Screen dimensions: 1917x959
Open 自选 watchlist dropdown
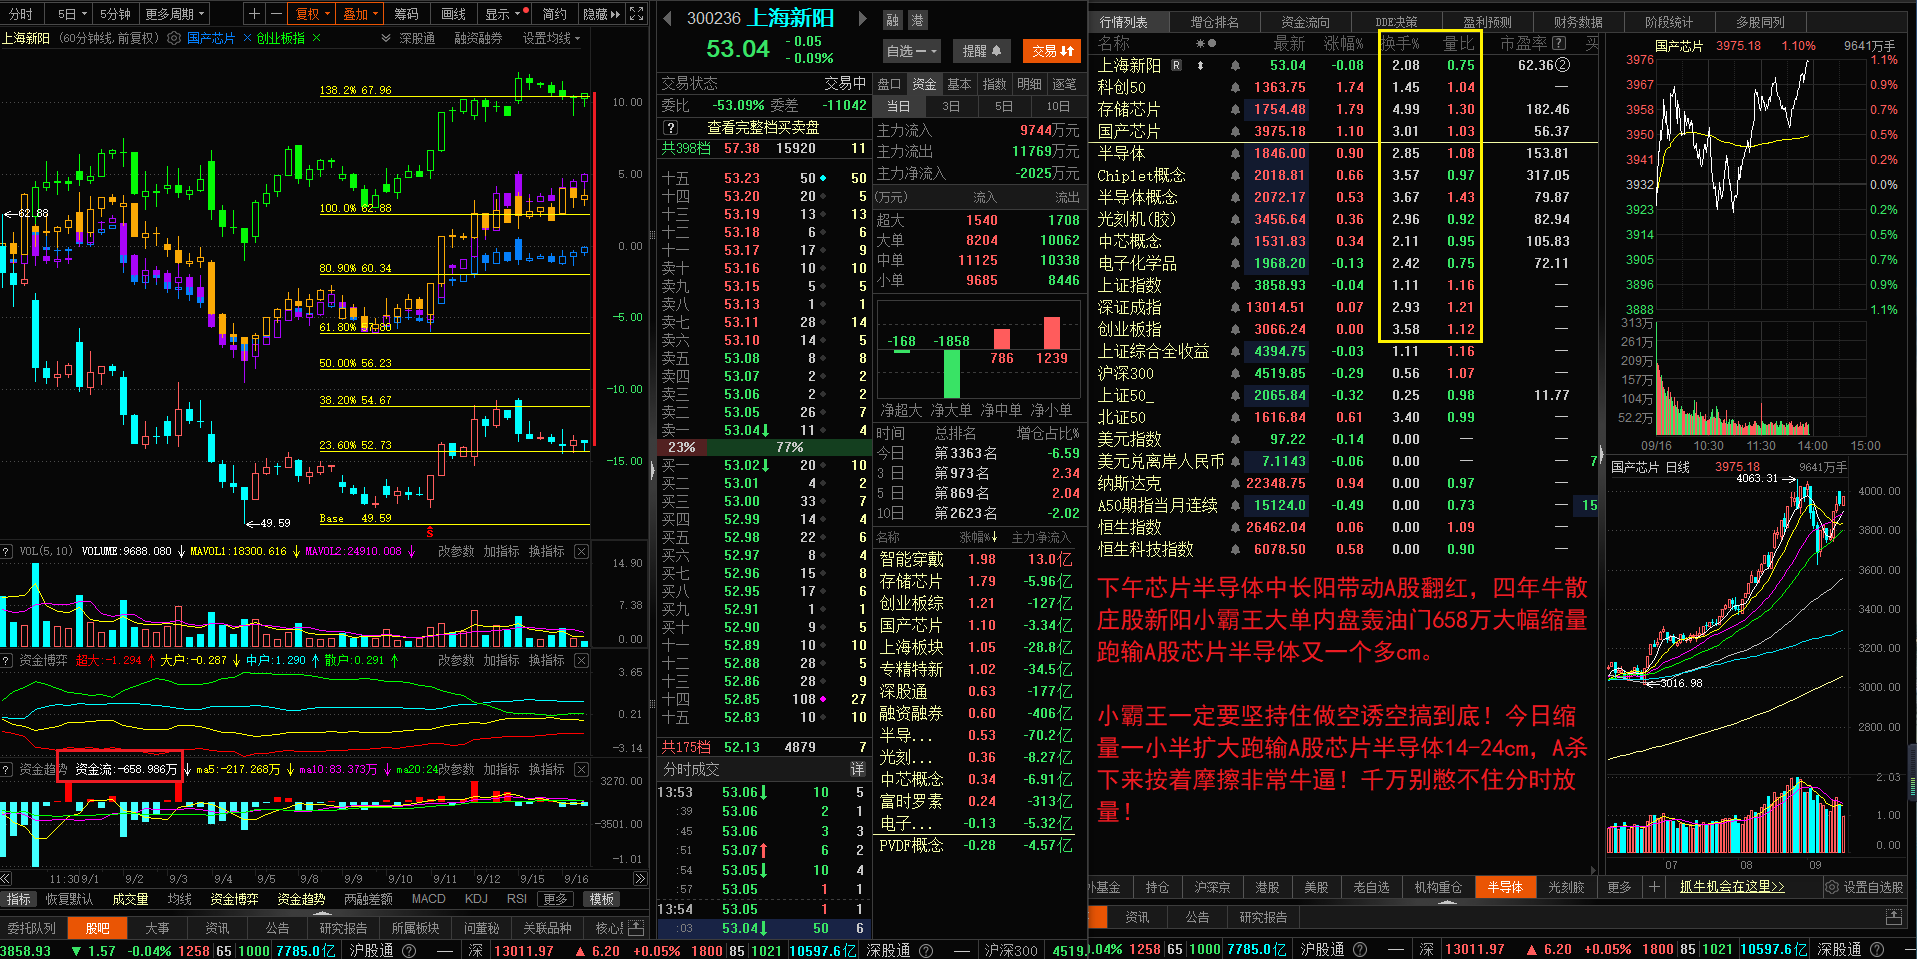click(912, 51)
